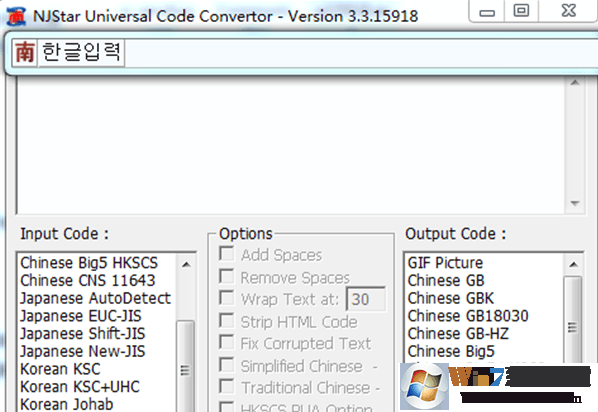Image resolution: width=598 pixels, height=412 pixels.
Task: Click the Wrap Text width field
Action: [x=366, y=299]
